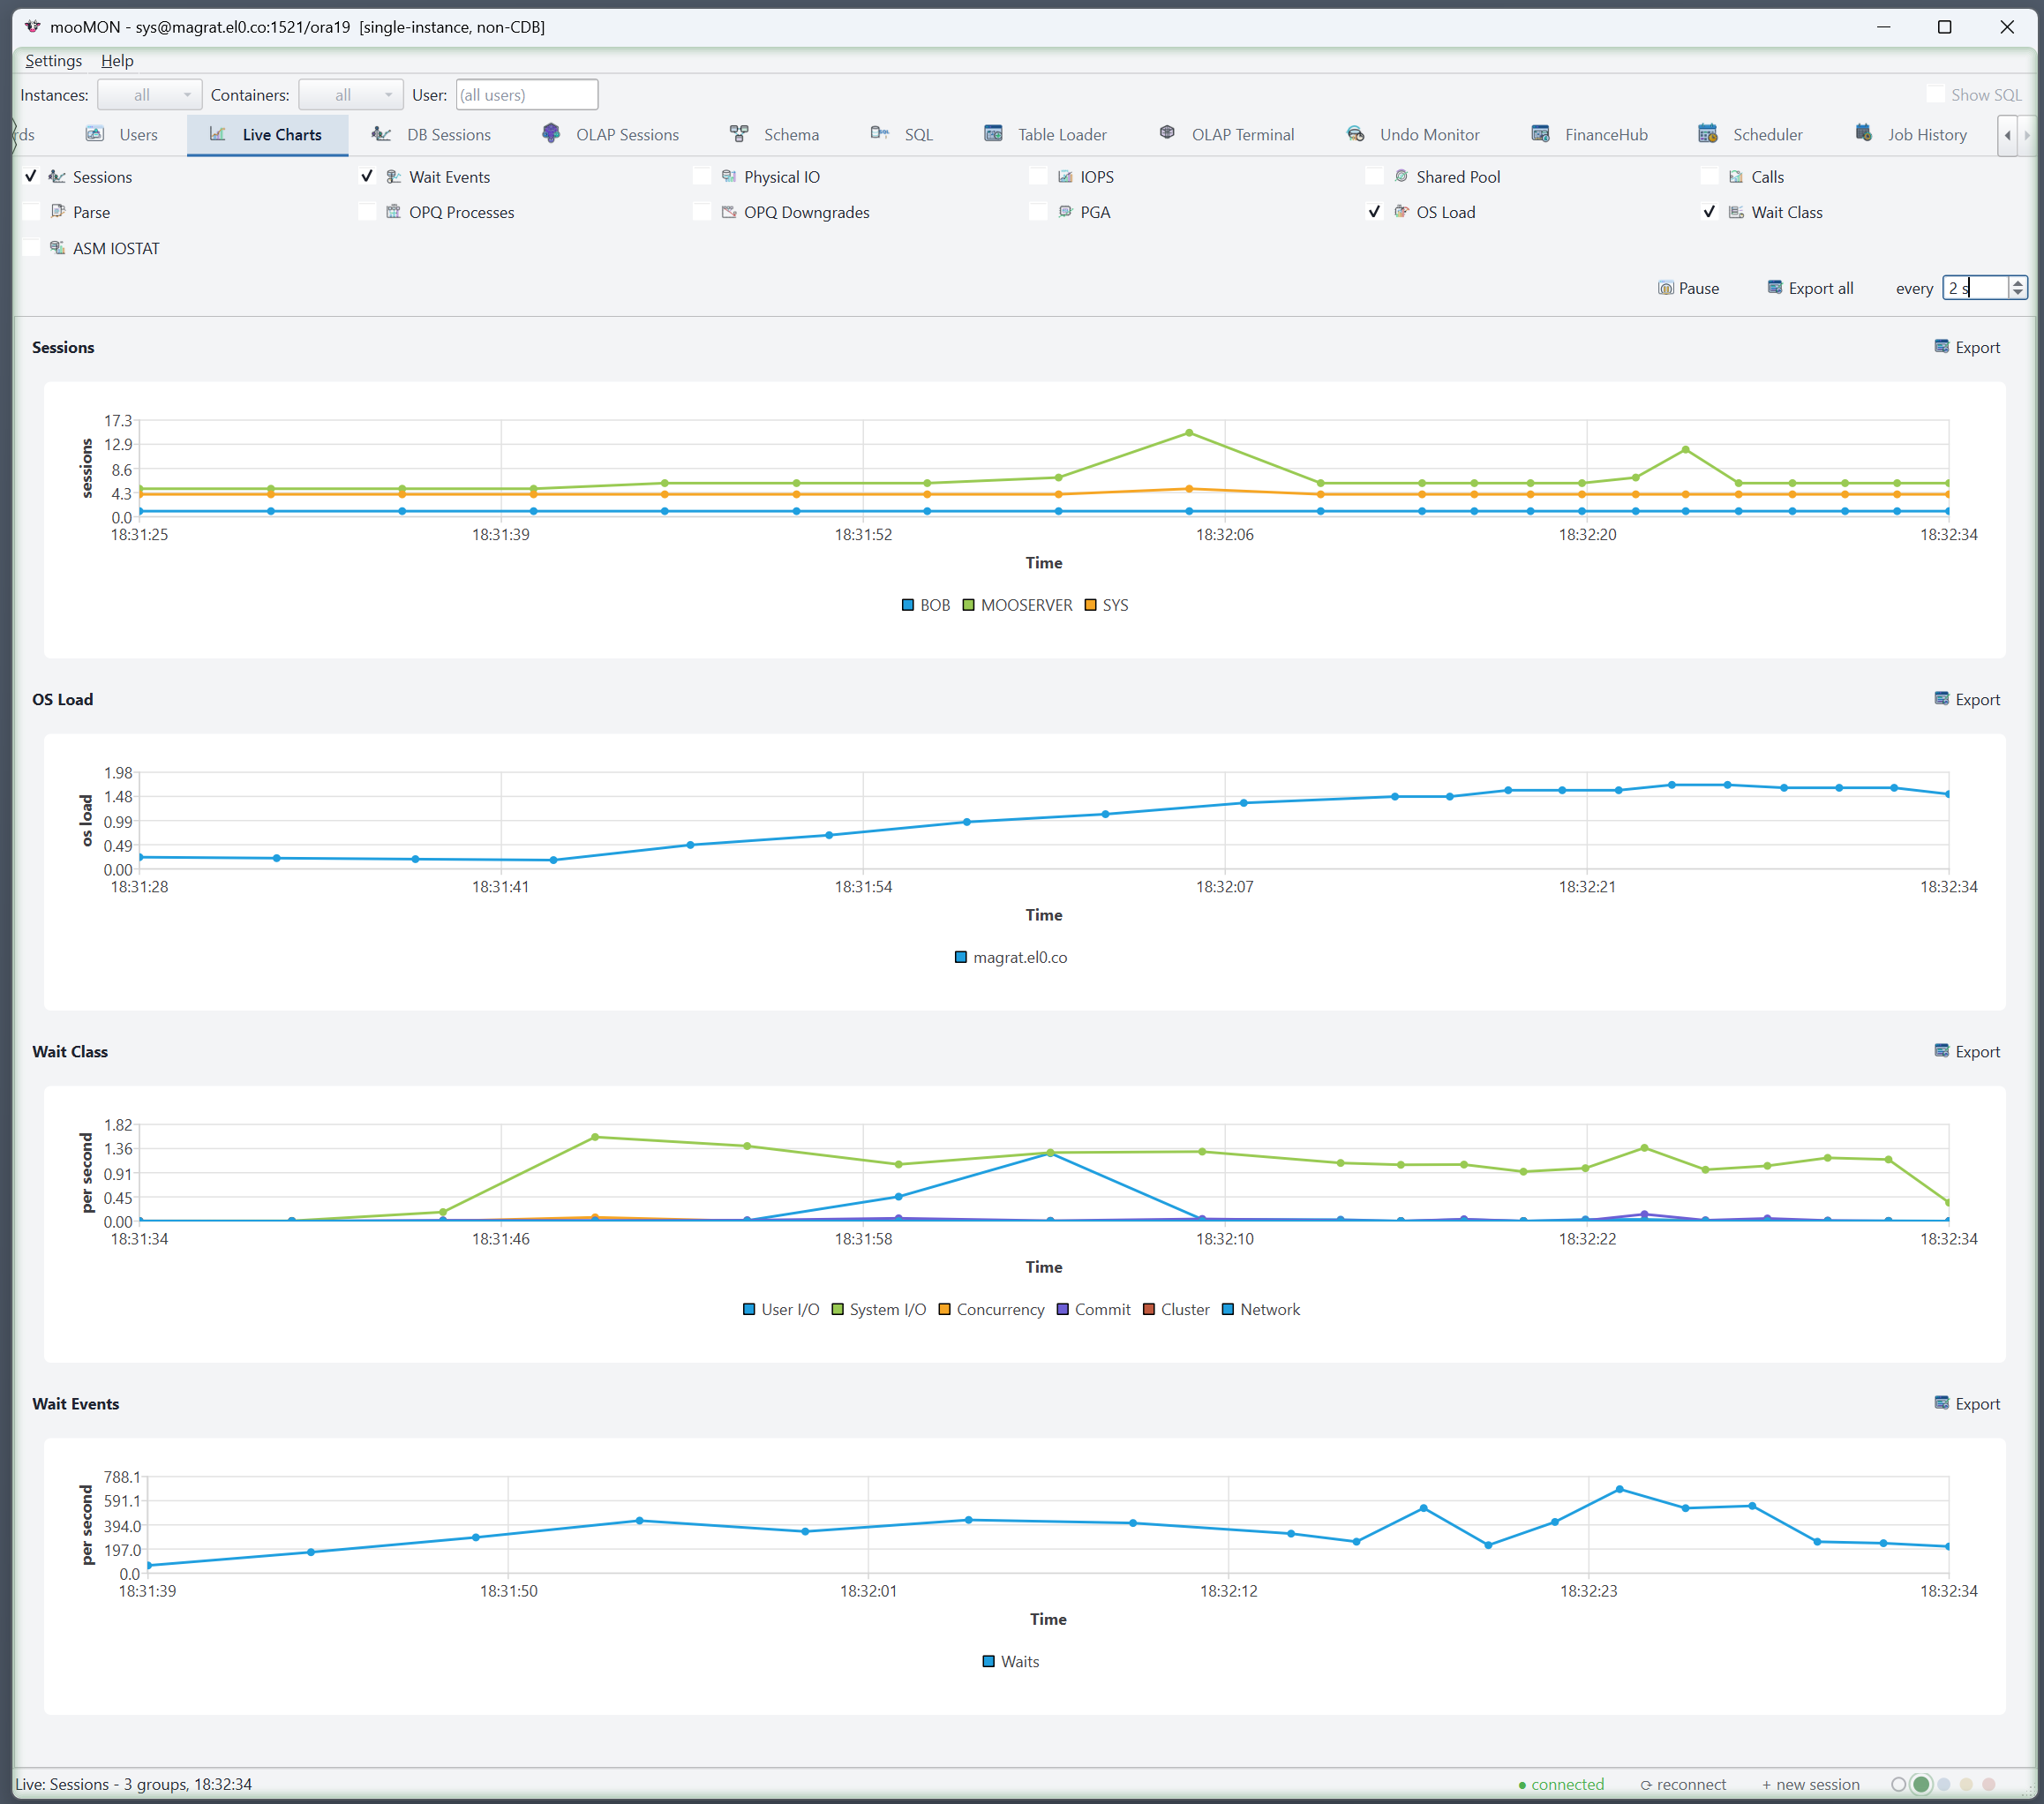This screenshot has height=1804, width=2044.
Task: Open the Containers dropdown
Action: point(351,95)
